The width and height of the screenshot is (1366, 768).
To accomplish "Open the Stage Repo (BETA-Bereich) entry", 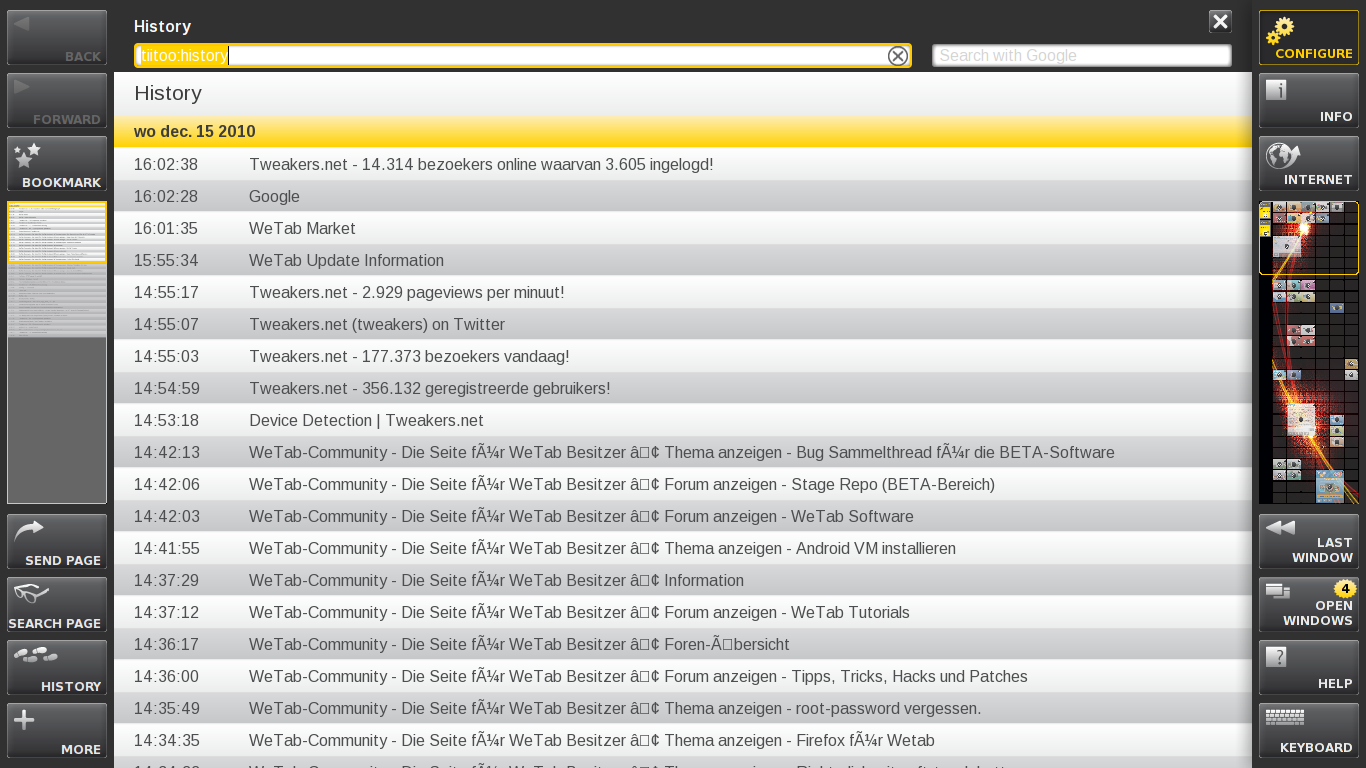I will point(683,485).
